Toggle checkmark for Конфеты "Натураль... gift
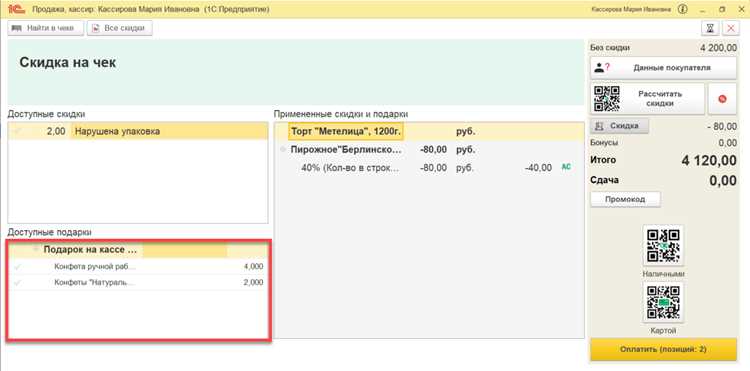The image size is (750, 371). pos(18,283)
